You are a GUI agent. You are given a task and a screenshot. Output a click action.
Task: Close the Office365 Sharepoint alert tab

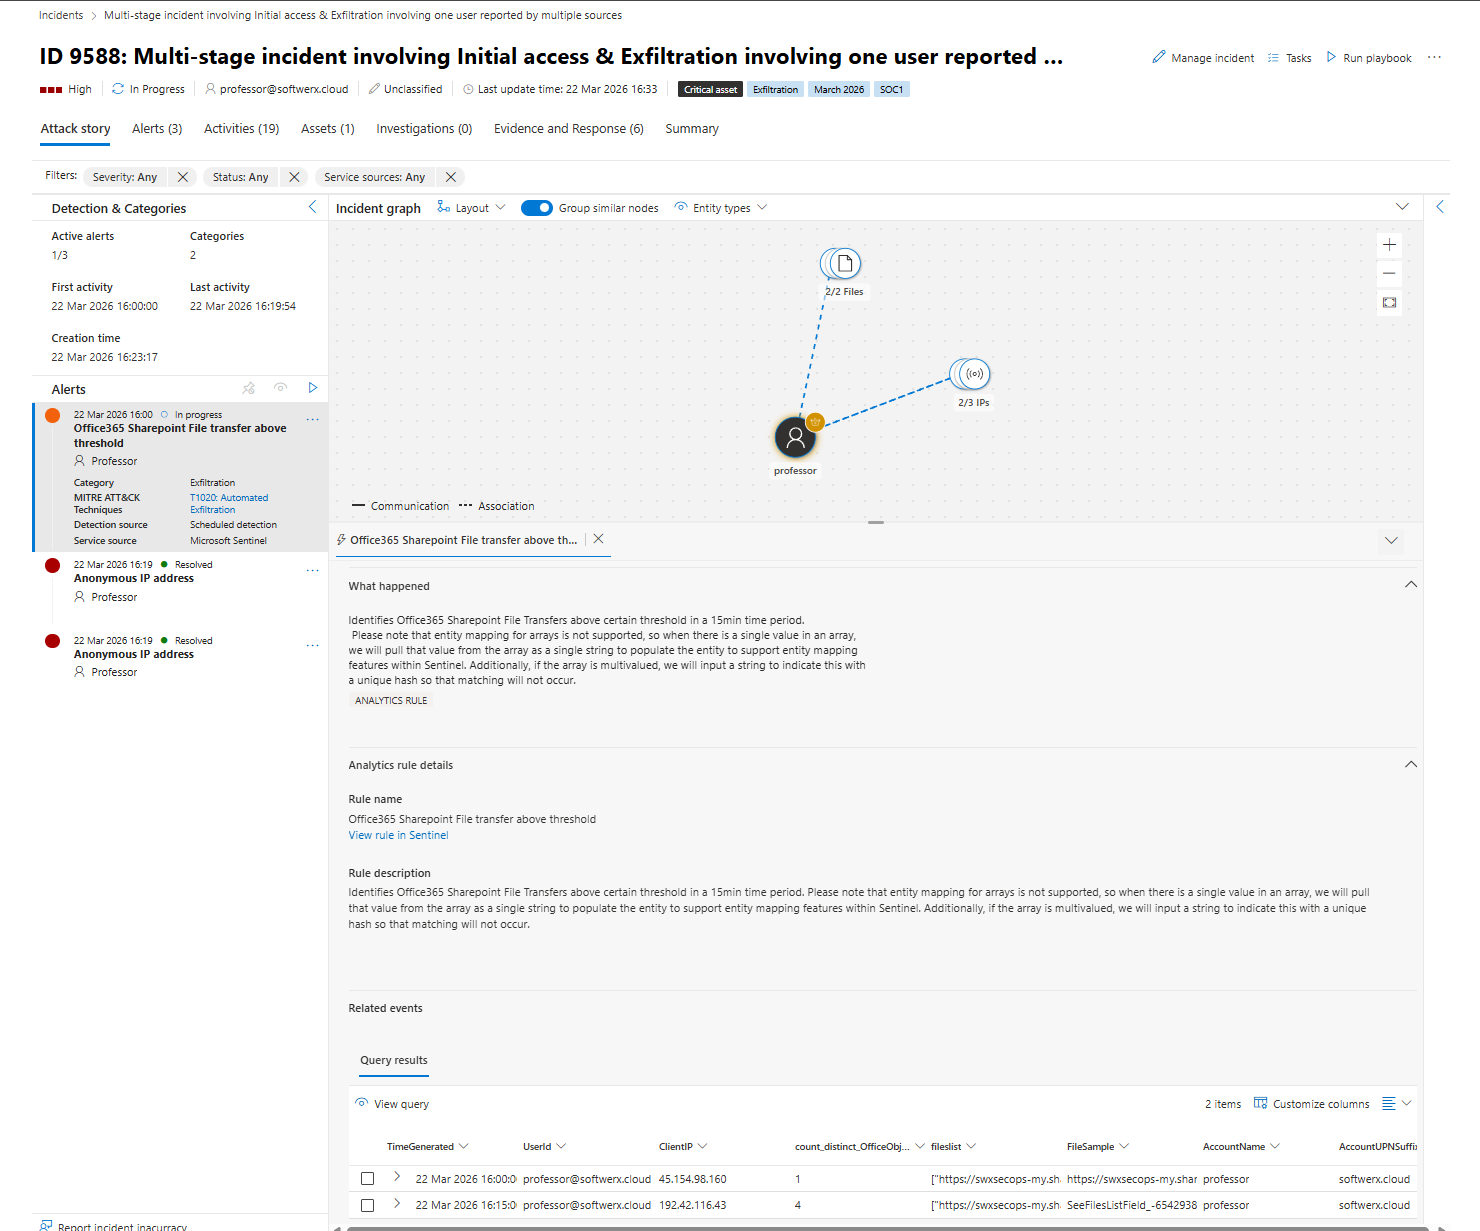[x=598, y=539]
